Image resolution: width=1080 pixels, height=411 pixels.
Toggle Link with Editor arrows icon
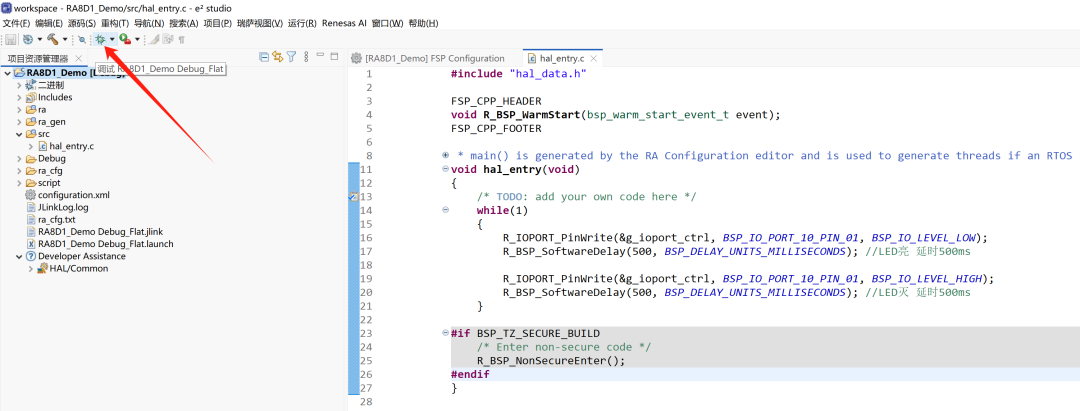[x=278, y=56]
